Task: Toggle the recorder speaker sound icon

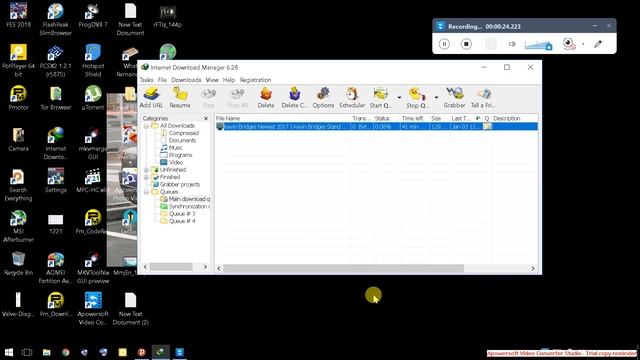Action: click(x=512, y=44)
